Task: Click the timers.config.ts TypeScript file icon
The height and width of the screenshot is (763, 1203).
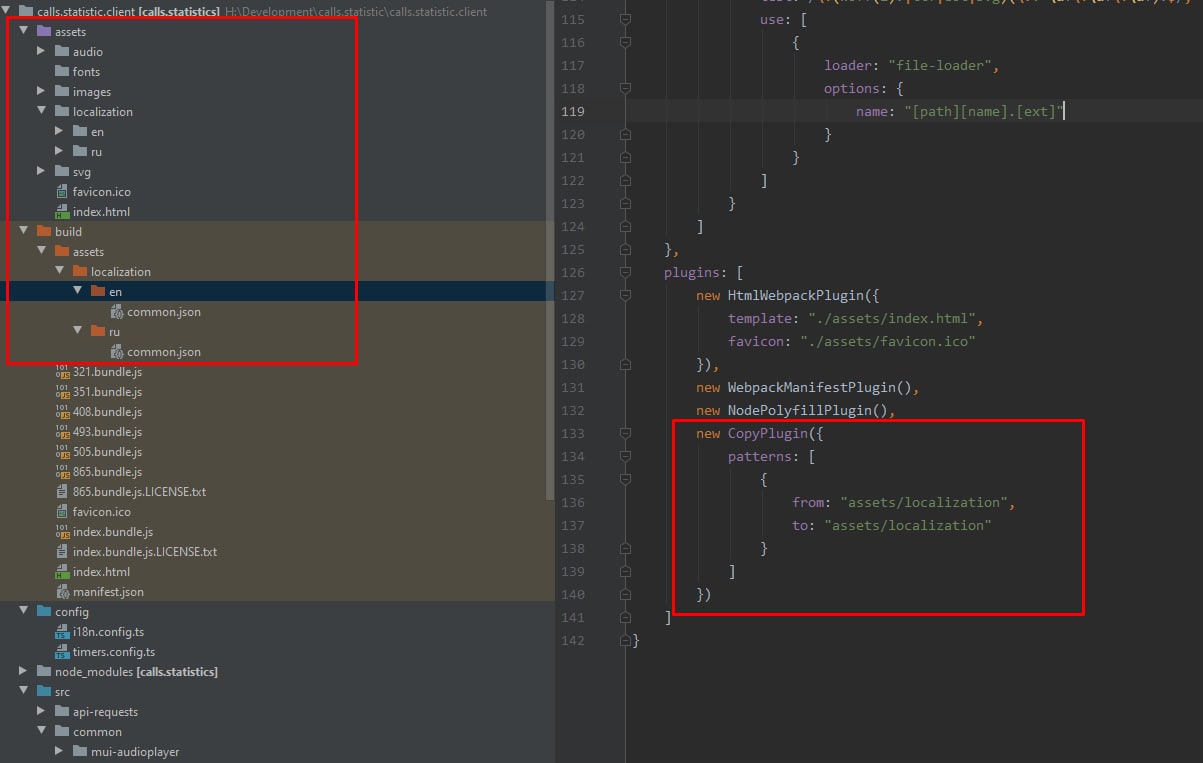Action: pyautogui.click(x=62, y=651)
